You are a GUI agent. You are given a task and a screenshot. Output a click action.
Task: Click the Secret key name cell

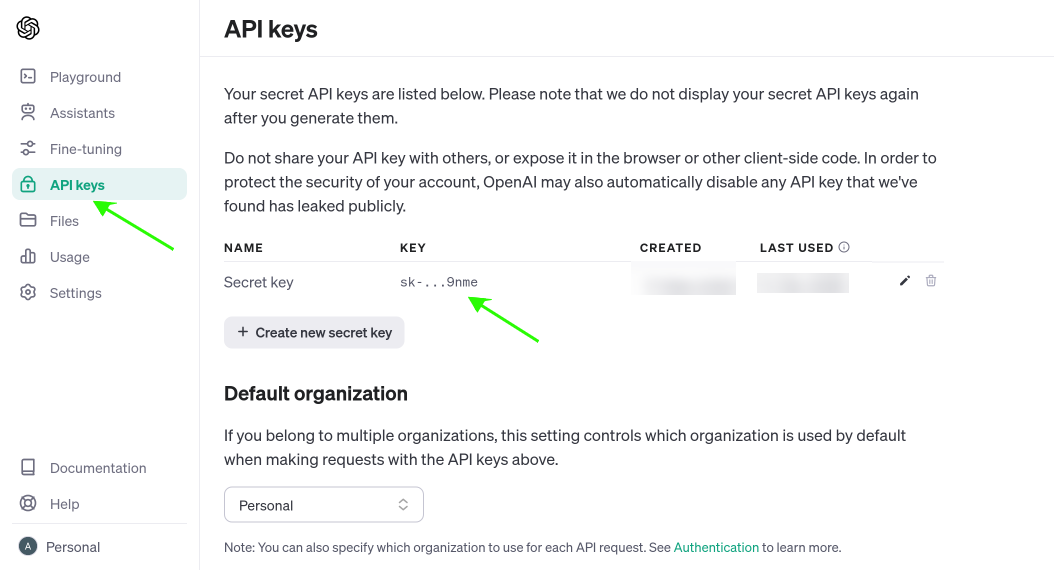(x=259, y=282)
